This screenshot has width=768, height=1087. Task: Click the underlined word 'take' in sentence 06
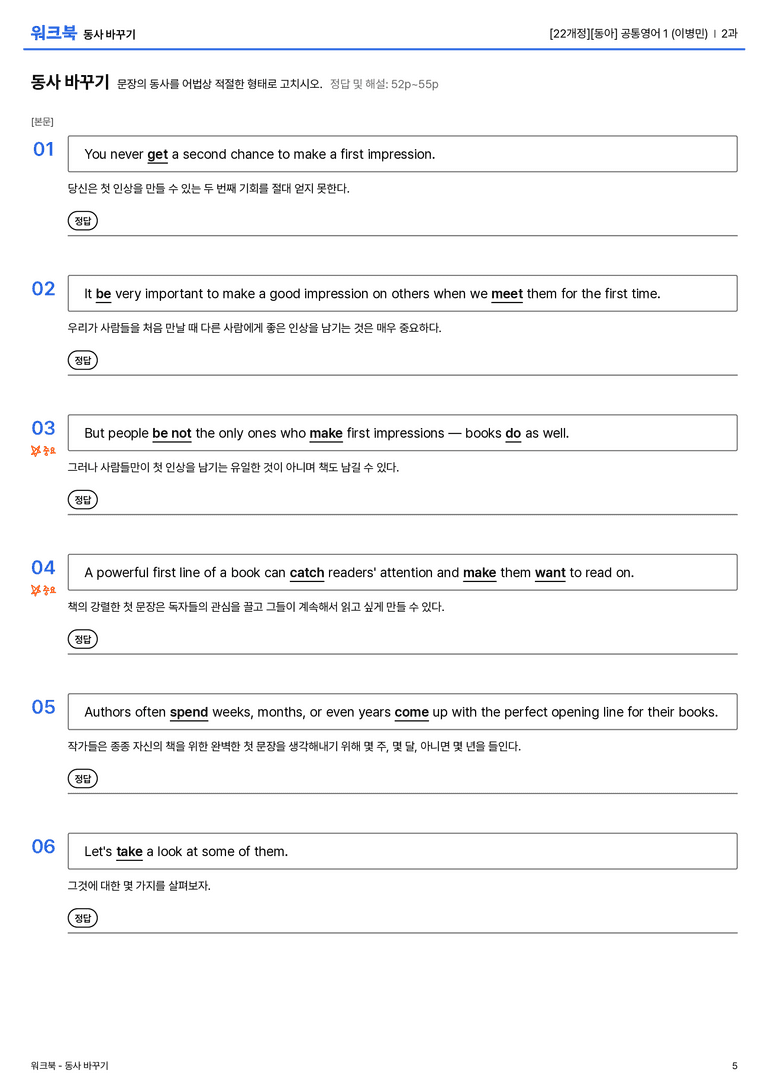click(x=130, y=851)
